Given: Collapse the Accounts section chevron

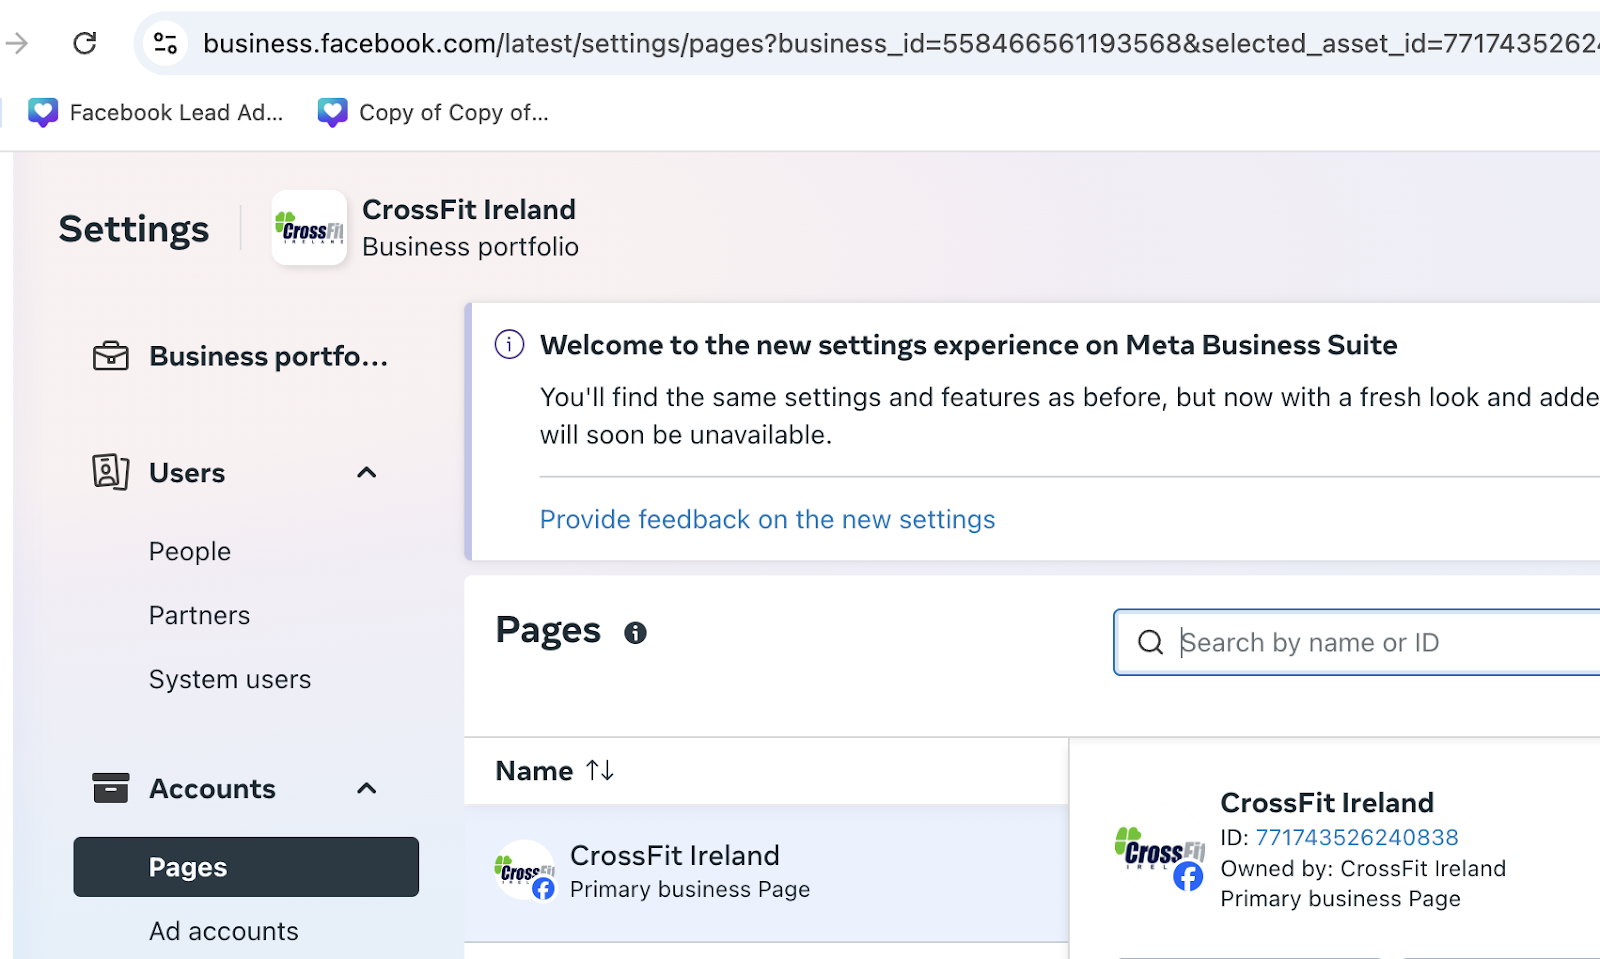Looking at the screenshot, I should point(367,788).
